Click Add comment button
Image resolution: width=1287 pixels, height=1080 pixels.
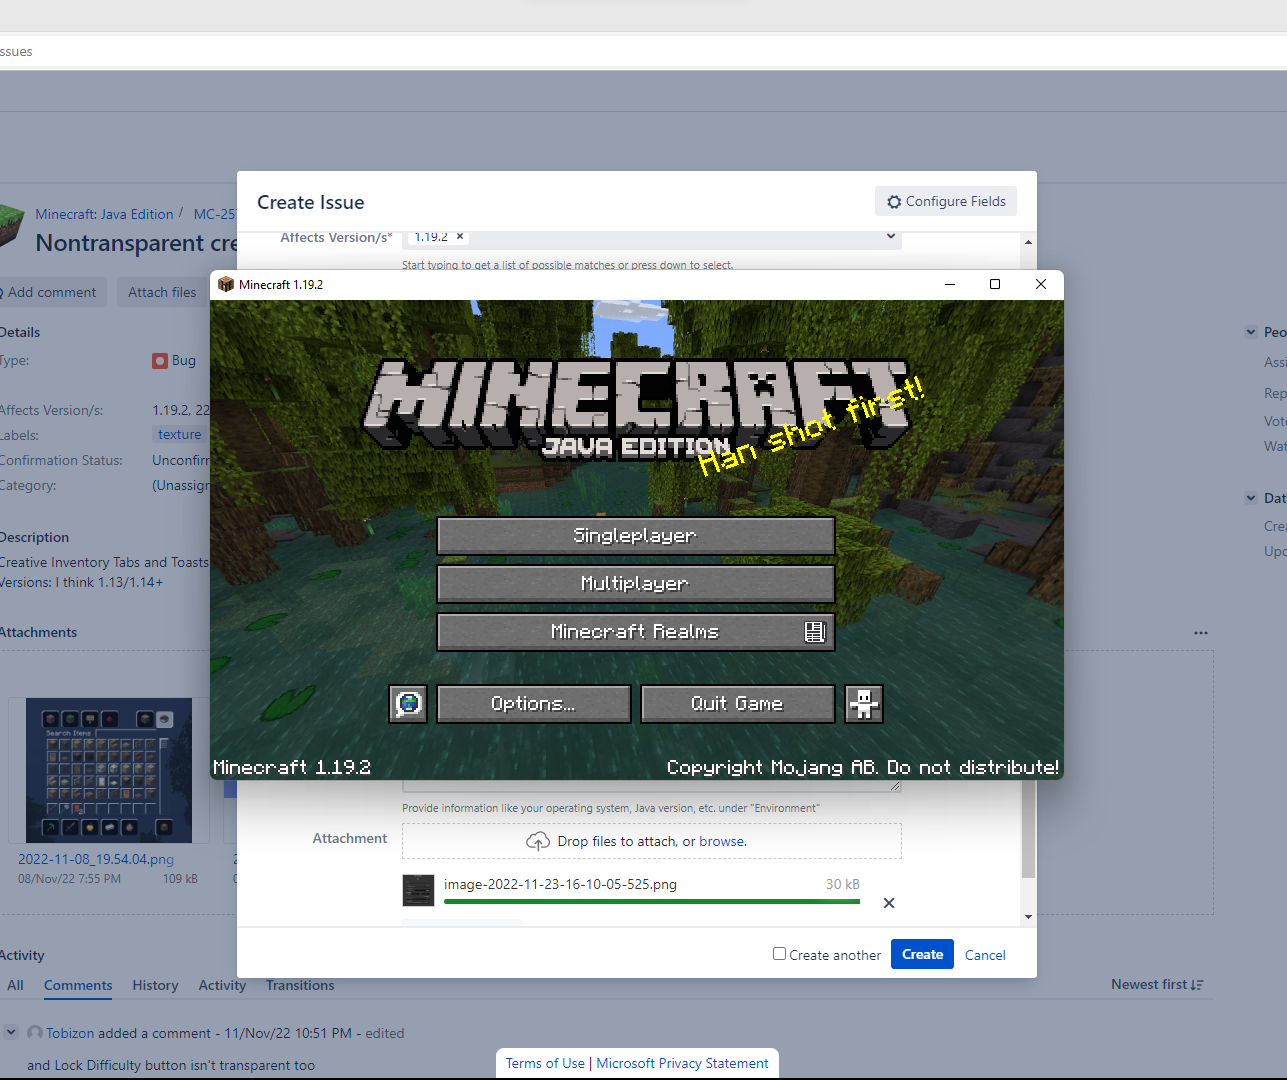pyautogui.click(x=51, y=292)
